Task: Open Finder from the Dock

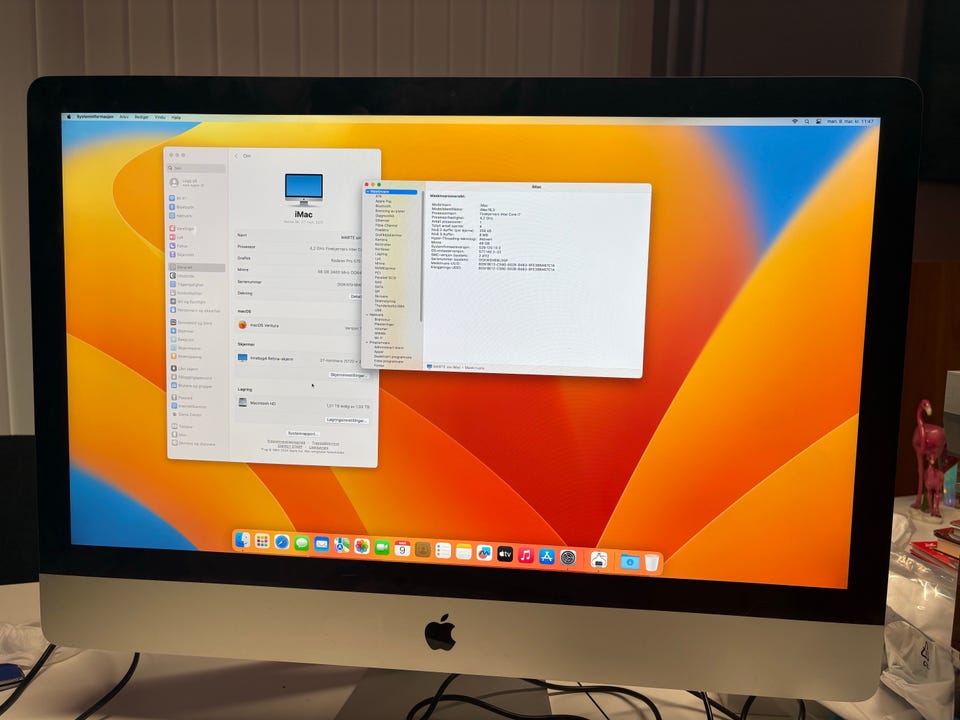Action: coord(242,540)
